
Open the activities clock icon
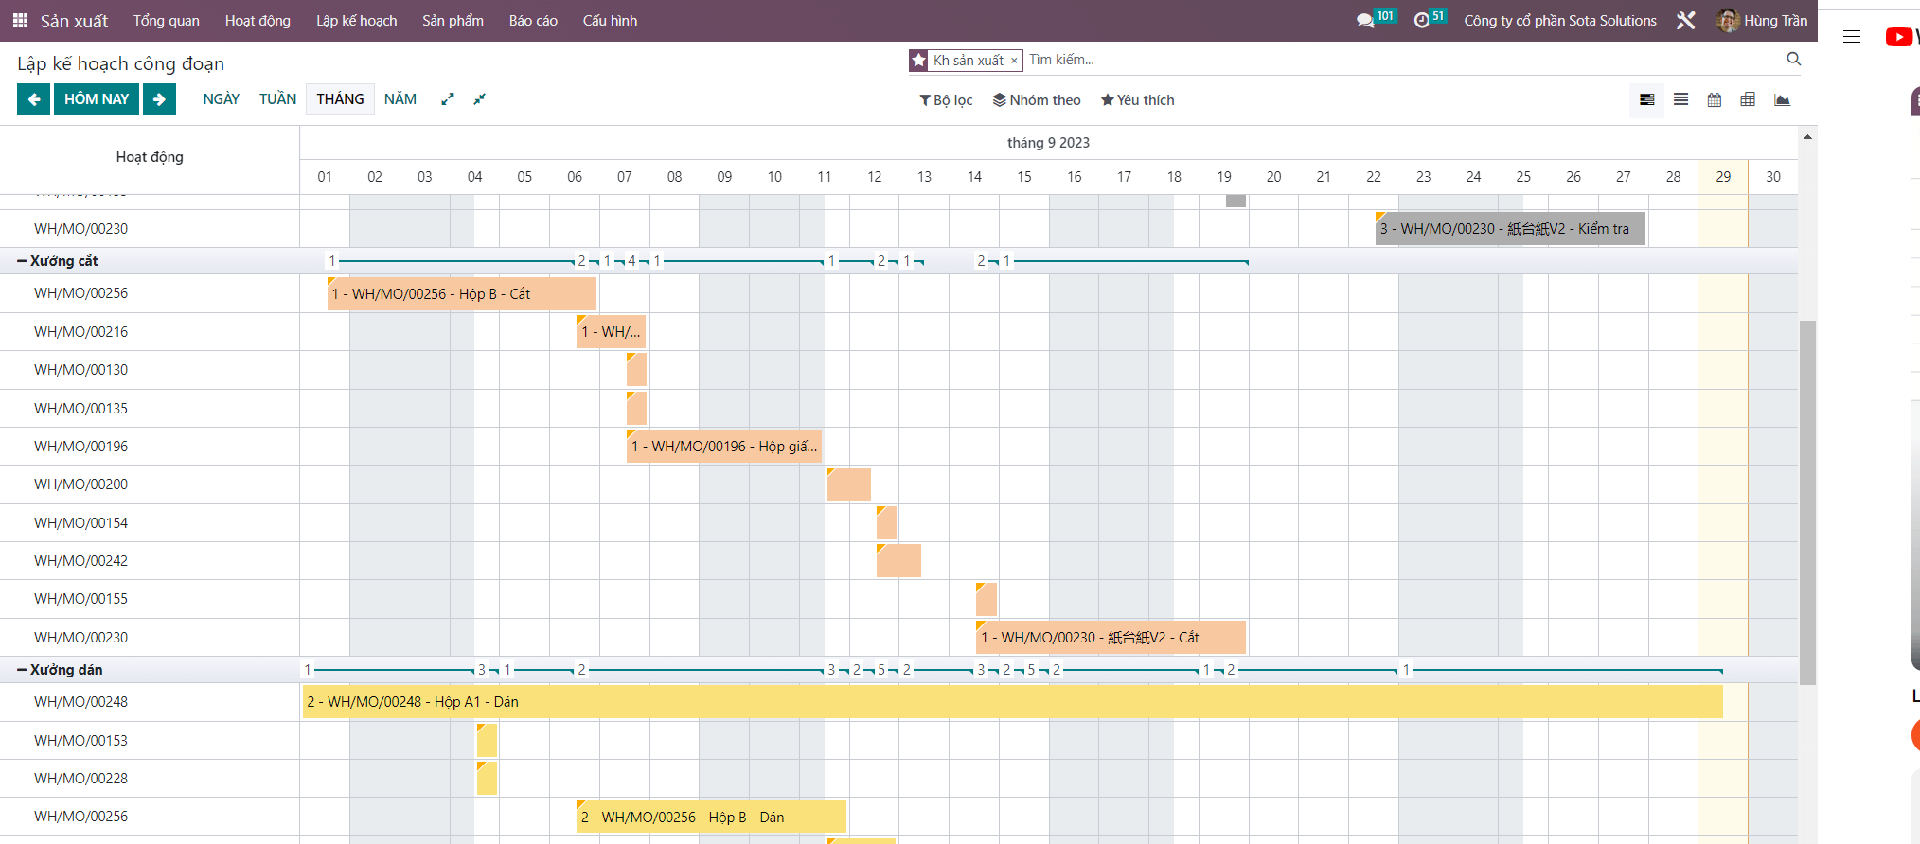pos(1421,20)
